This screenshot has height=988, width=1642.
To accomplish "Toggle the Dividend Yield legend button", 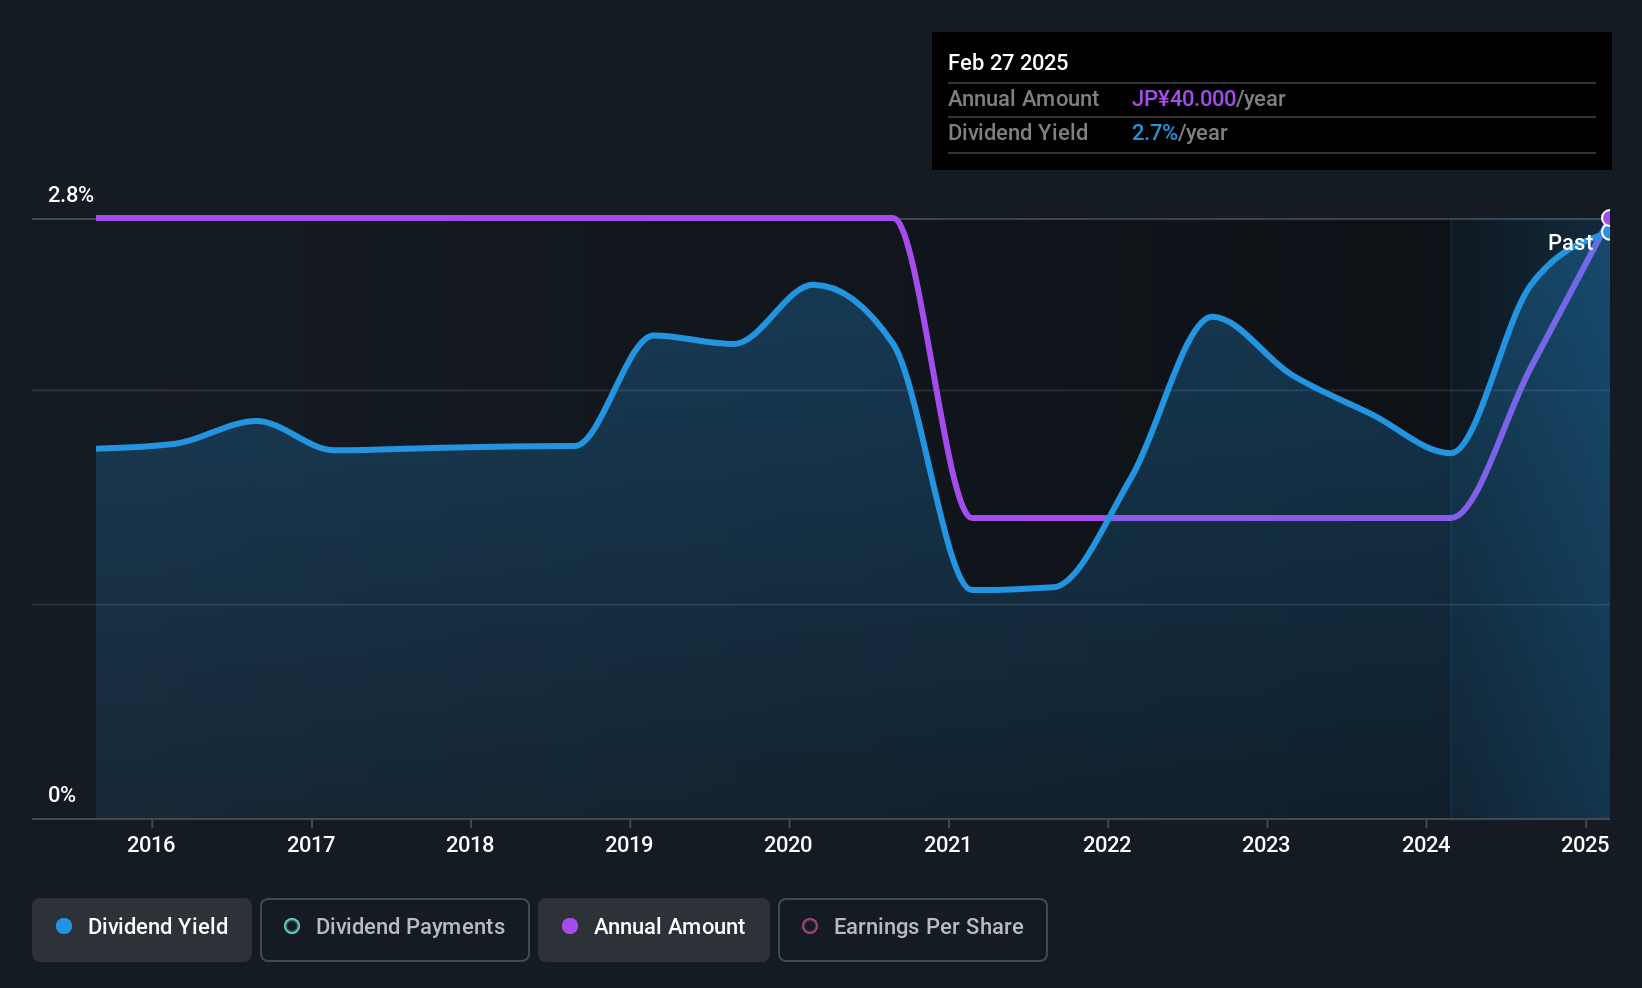I will pos(142,929).
